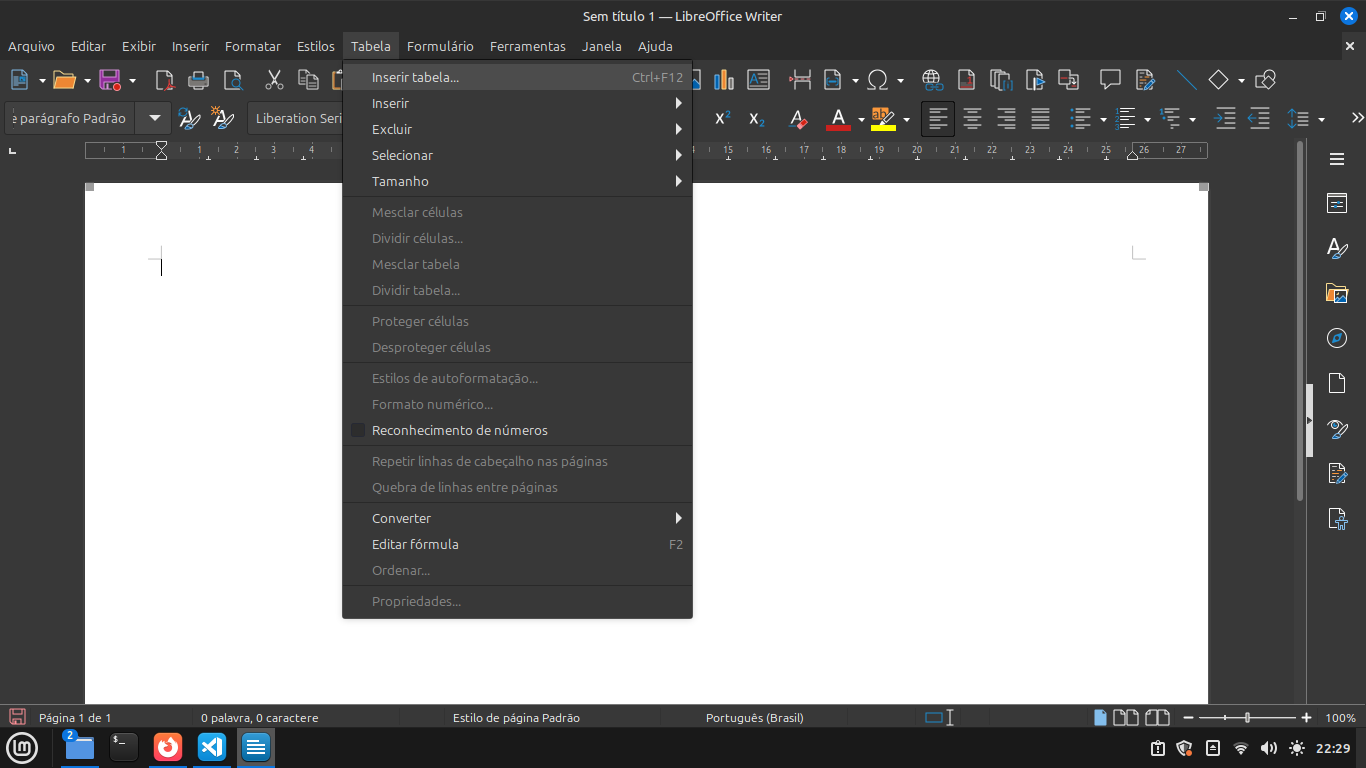
Task: Select the Insert line tool
Action: pos(1186,80)
